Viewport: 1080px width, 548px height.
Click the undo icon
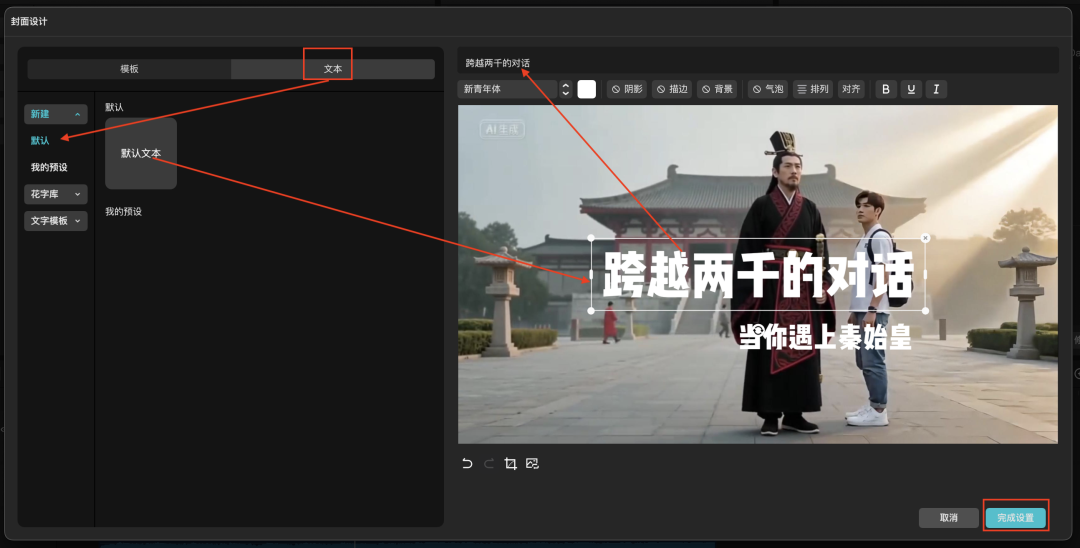[x=467, y=463]
